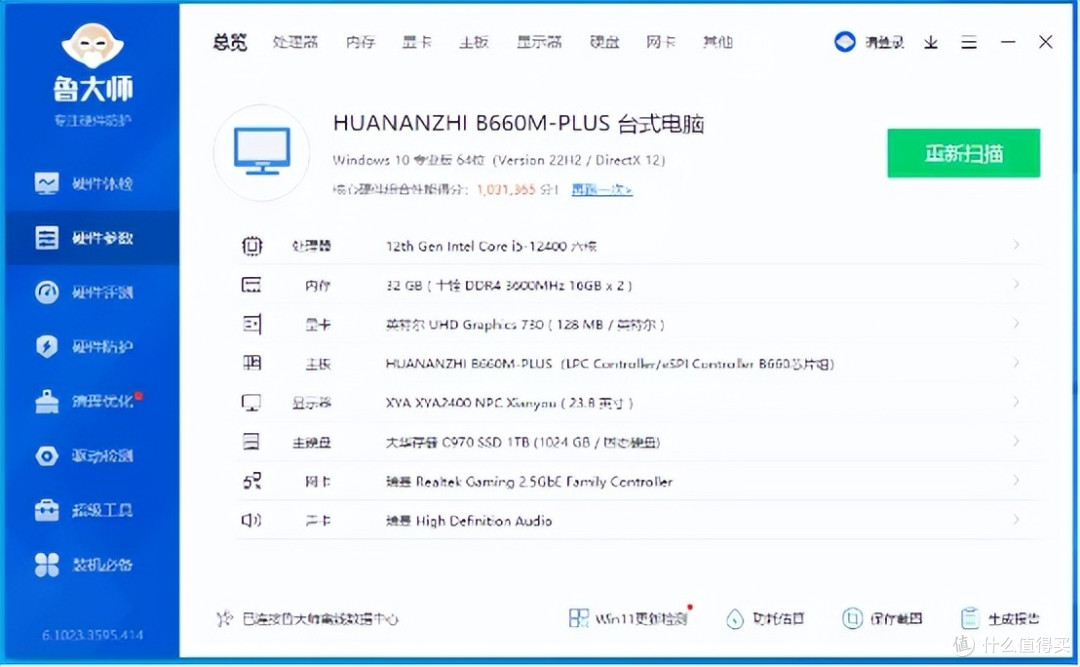Expand the 主硬盘 row chevron
Screen dimensions: 1080x667
pyautogui.click(x=1016, y=441)
